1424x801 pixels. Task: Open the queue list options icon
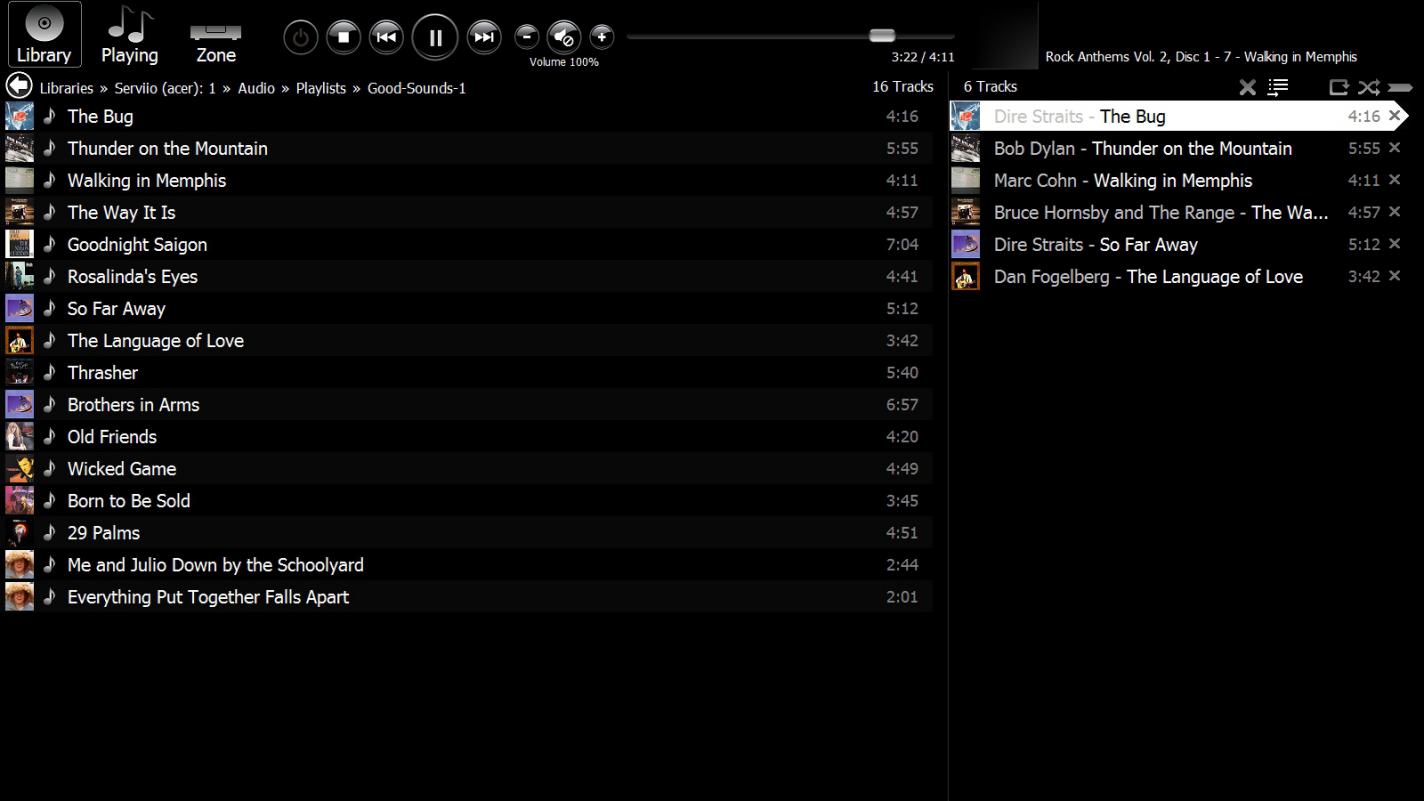point(1278,87)
